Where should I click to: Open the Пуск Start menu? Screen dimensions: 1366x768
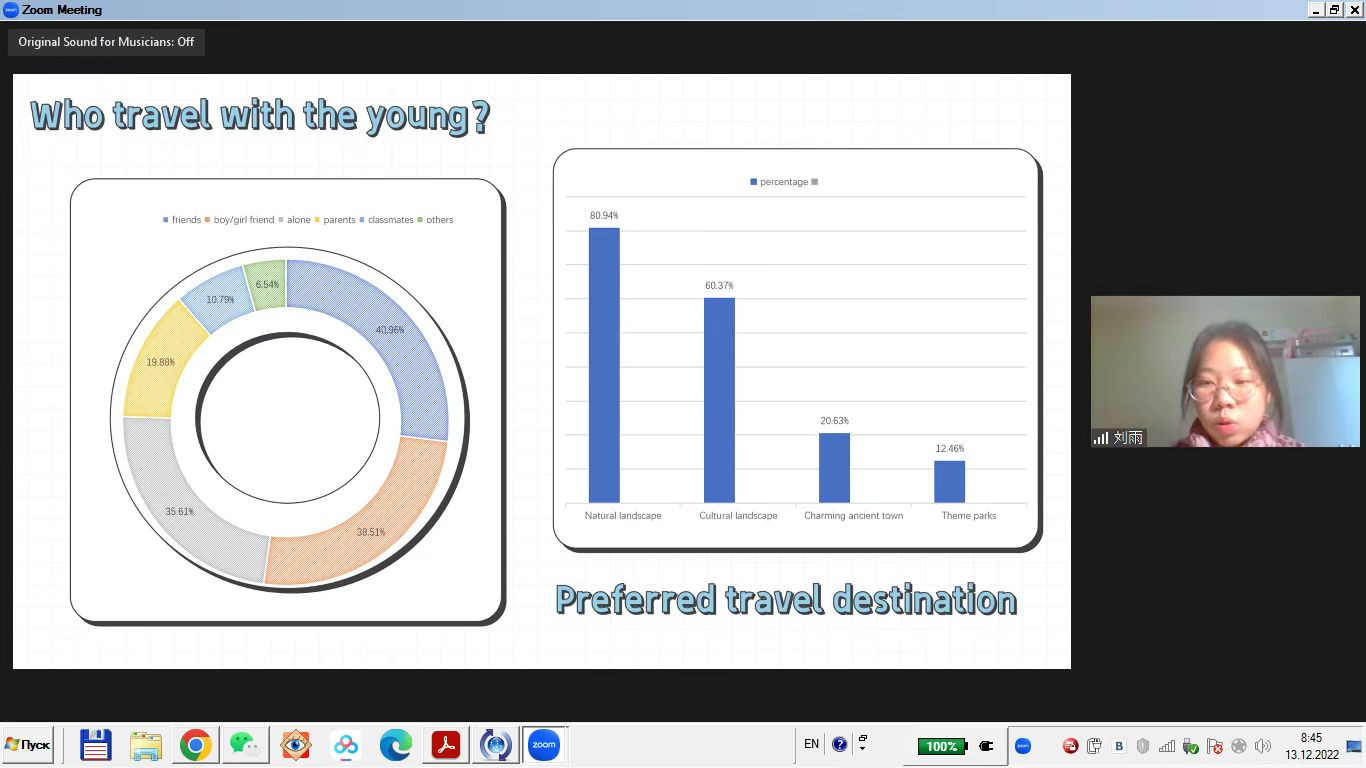pos(27,745)
